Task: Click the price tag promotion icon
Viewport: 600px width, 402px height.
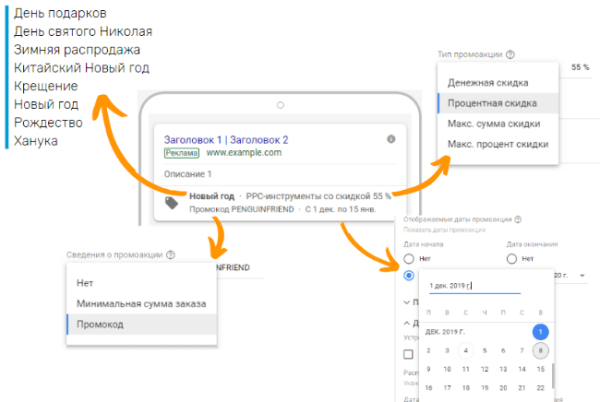Action: (x=172, y=202)
